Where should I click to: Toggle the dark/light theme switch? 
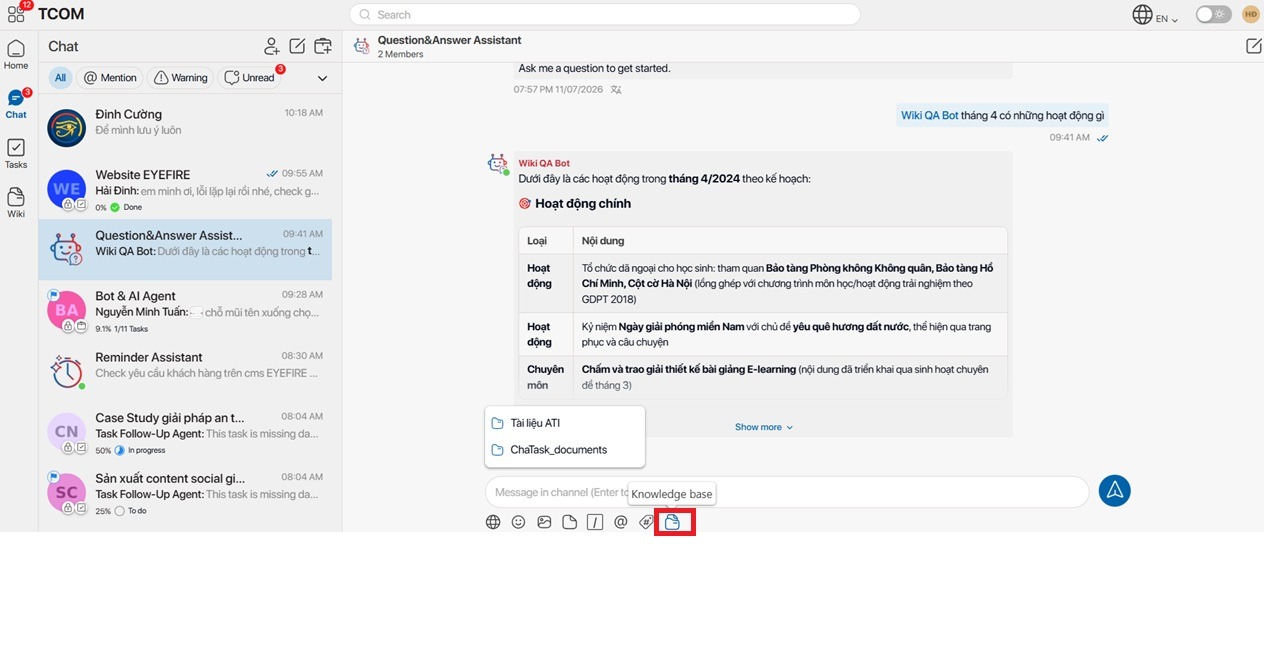[x=1214, y=14]
